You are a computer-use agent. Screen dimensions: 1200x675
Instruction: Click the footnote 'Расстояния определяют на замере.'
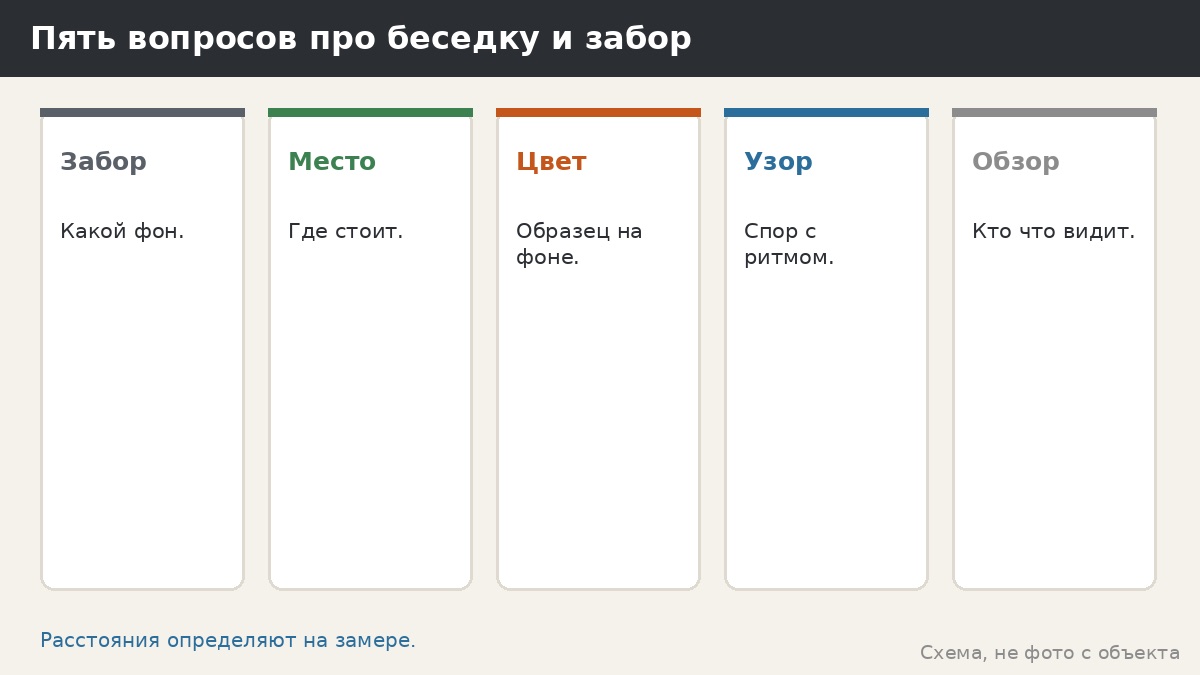coord(228,641)
